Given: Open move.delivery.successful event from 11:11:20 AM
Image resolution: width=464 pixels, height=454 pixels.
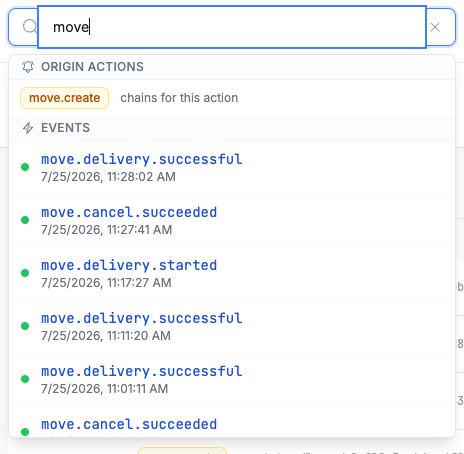Looking at the screenshot, I should (x=232, y=326).
